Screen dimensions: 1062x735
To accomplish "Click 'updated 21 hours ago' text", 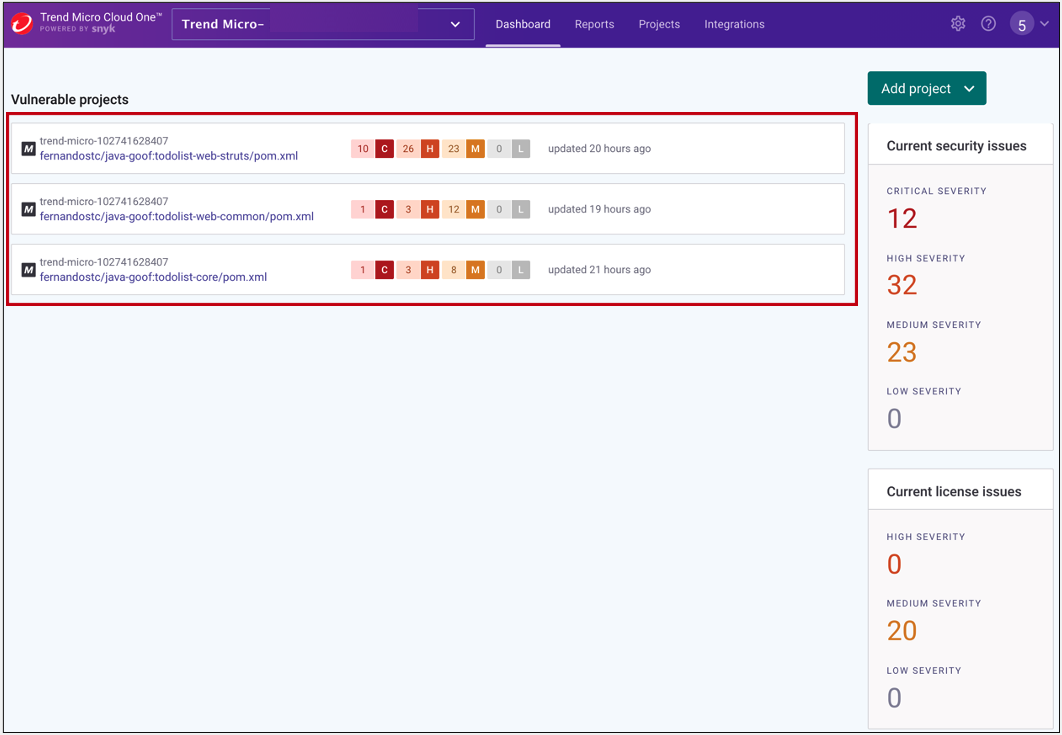I will pos(599,270).
